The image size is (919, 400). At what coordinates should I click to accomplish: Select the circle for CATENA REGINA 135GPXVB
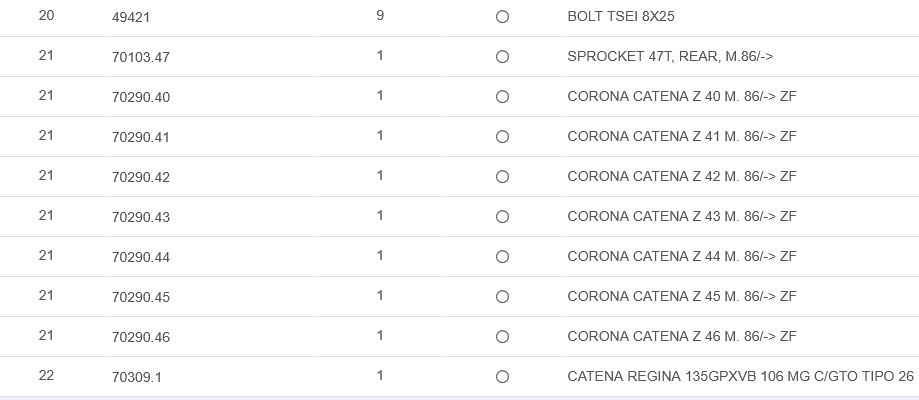tap(502, 377)
